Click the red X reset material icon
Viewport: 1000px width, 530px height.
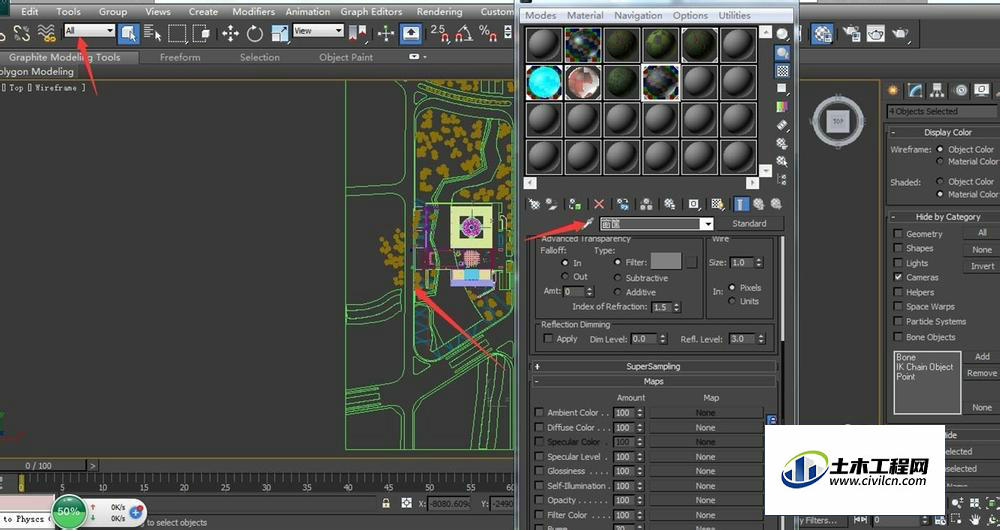599,204
